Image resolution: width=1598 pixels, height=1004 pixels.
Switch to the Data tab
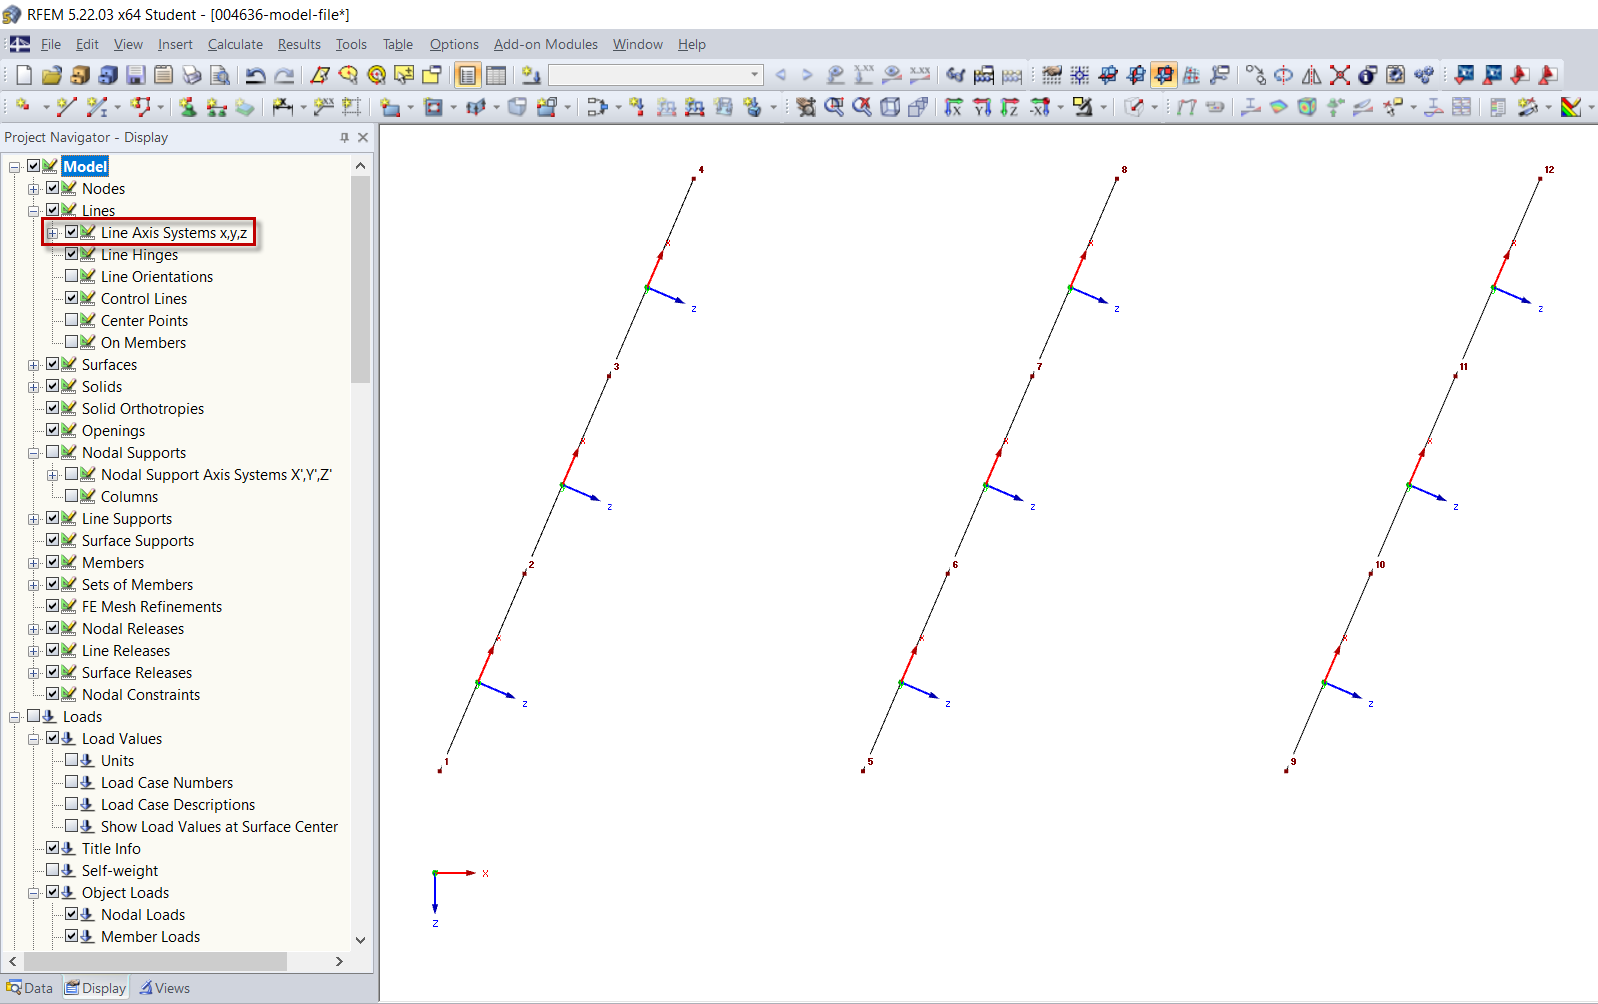[30, 988]
